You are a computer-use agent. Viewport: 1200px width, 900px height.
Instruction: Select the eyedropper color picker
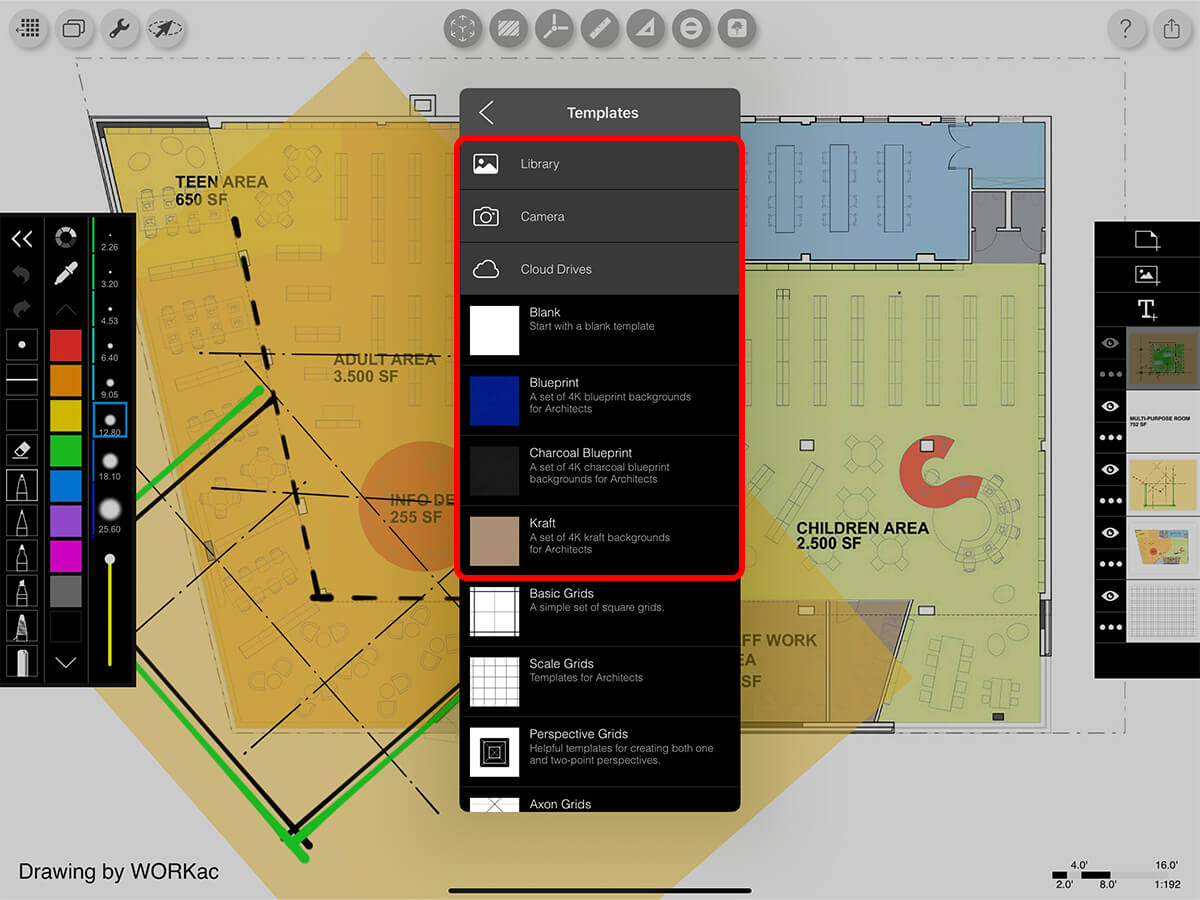[x=66, y=273]
